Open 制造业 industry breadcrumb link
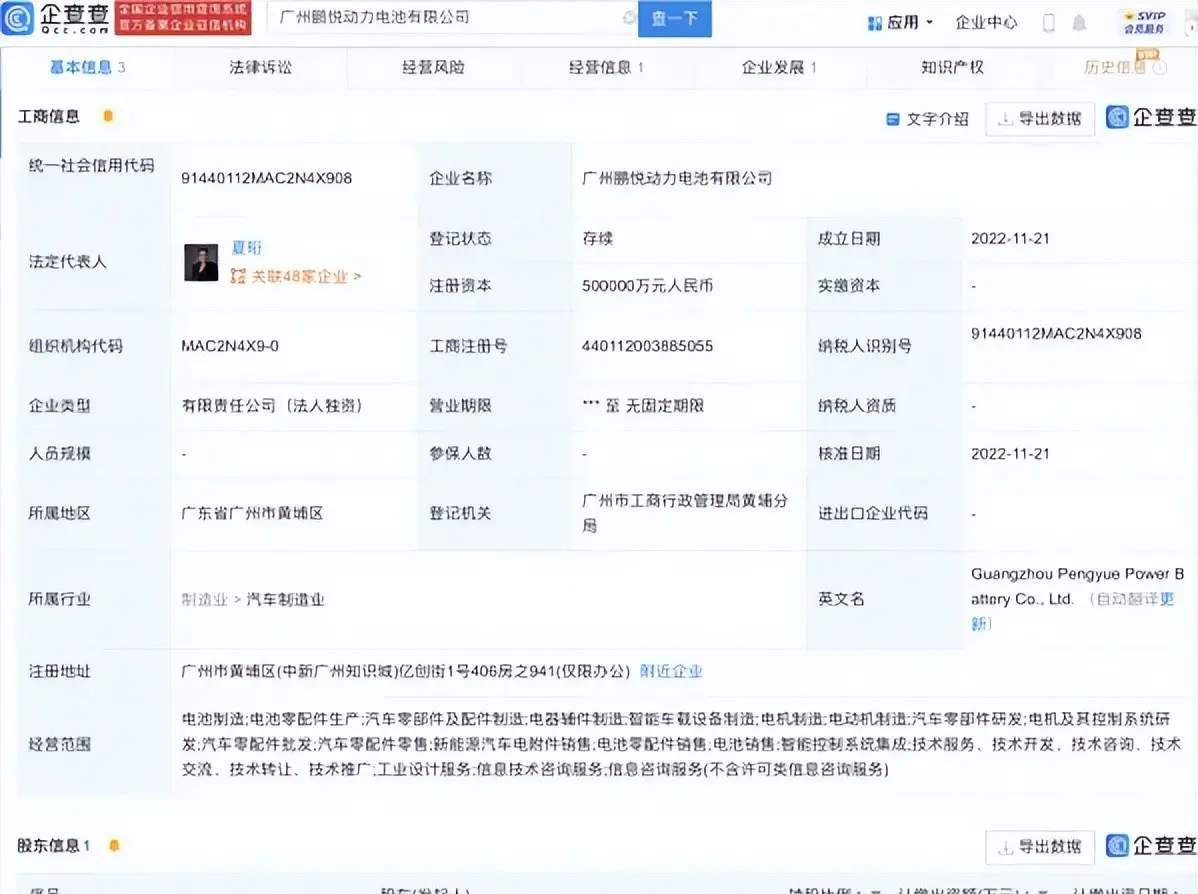Screen dimensions: 1198x894 pyautogui.click(x=204, y=600)
